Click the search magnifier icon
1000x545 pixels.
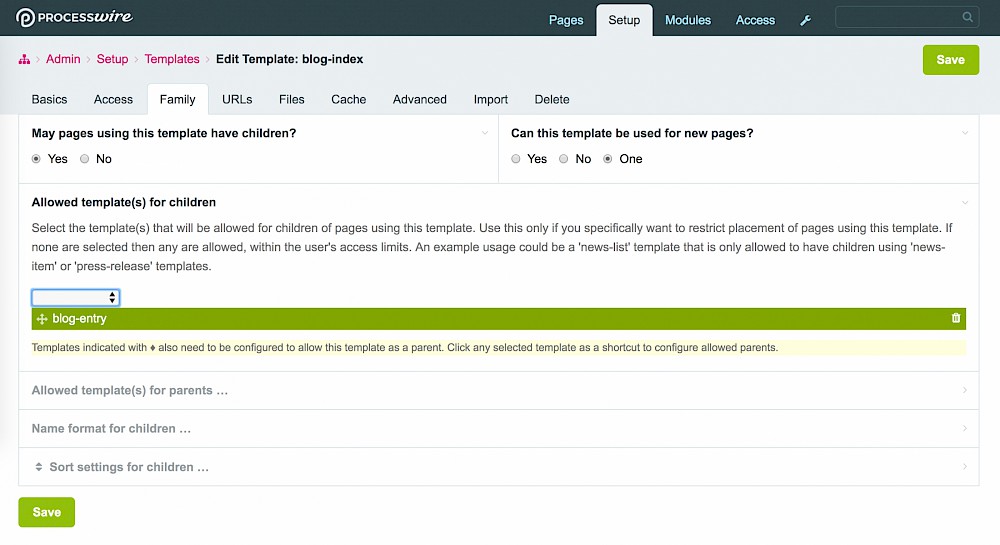point(967,17)
